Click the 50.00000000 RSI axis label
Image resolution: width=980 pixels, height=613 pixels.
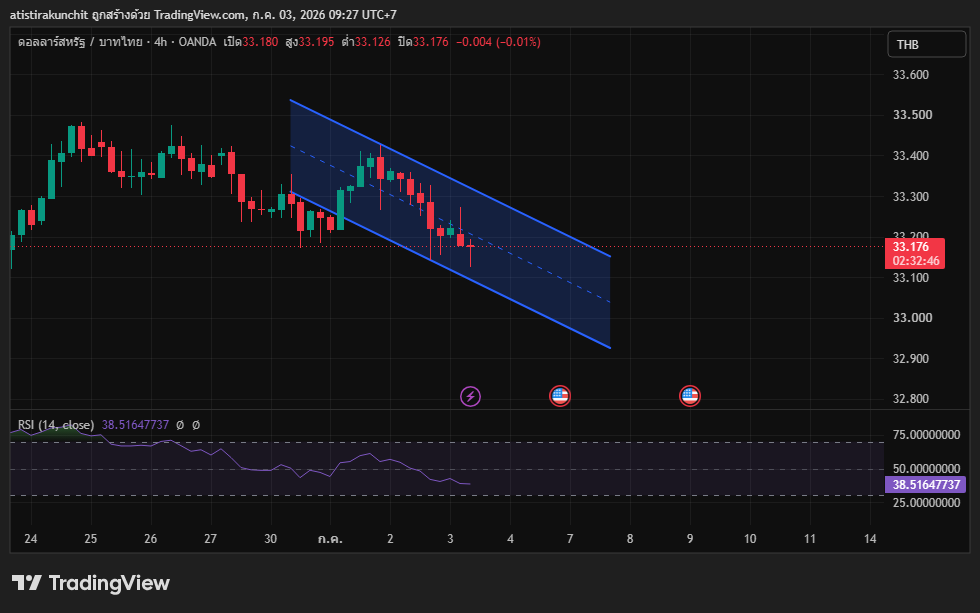click(926, 469)
